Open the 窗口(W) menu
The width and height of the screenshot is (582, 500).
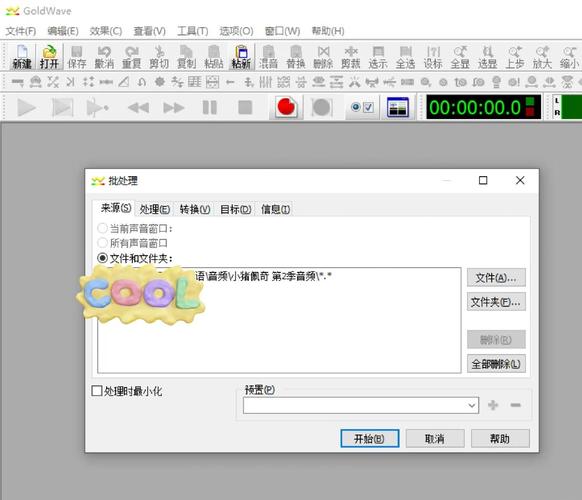pyautogui.click(x=282, y=31)
